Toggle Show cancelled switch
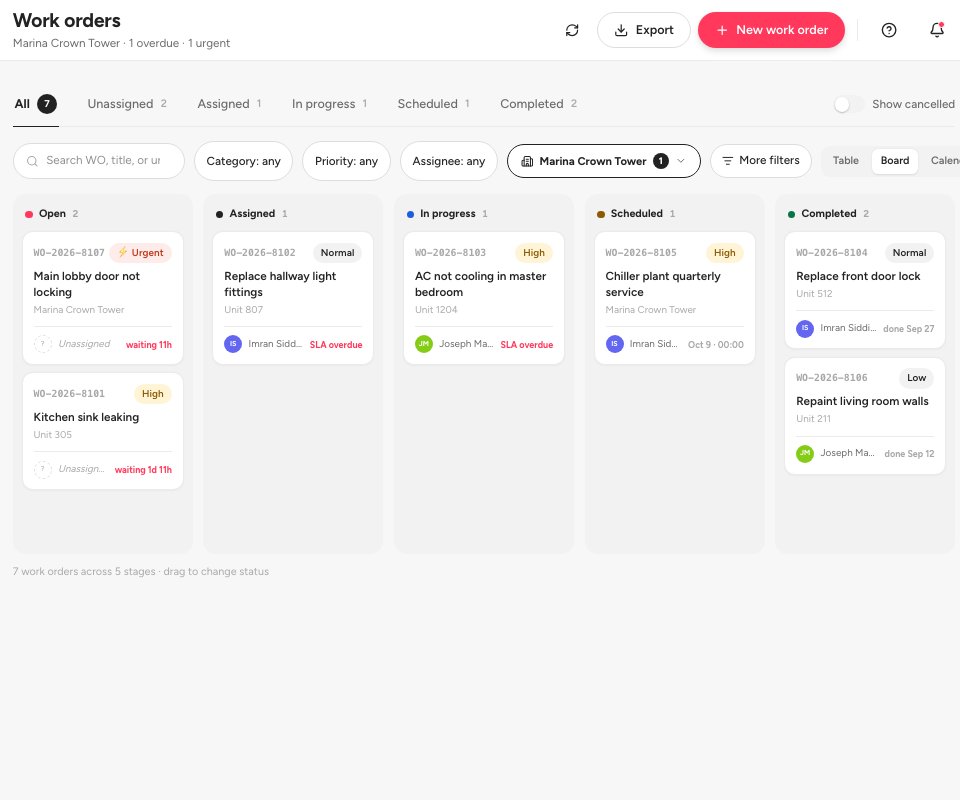Image resolution: width=960 pixels, height=800 pixels. click(849, 104)
